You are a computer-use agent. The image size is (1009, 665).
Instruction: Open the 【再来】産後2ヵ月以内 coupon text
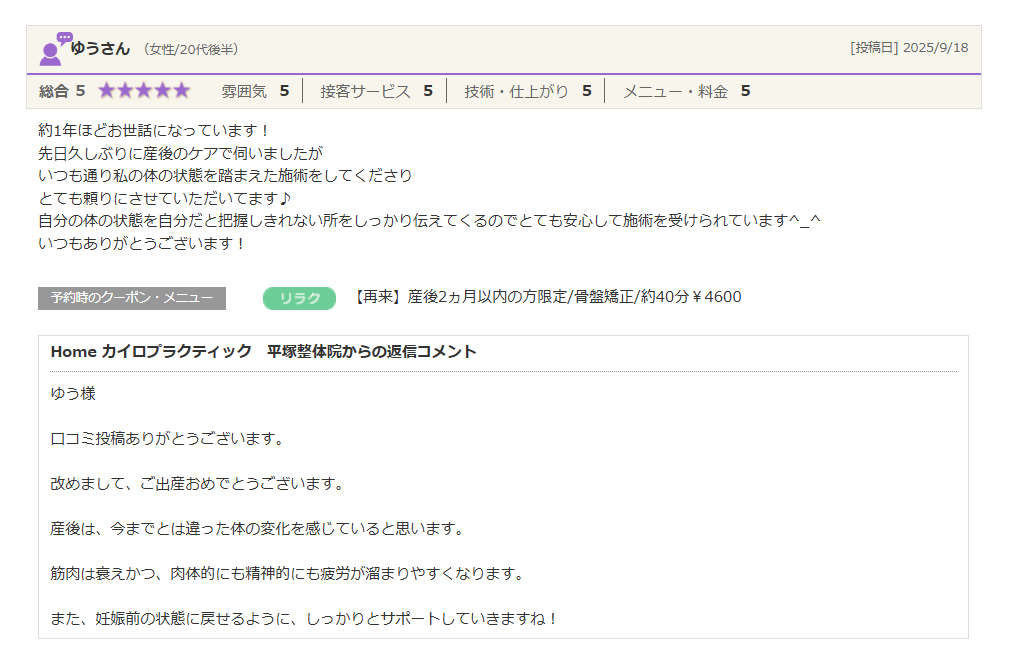547,297
